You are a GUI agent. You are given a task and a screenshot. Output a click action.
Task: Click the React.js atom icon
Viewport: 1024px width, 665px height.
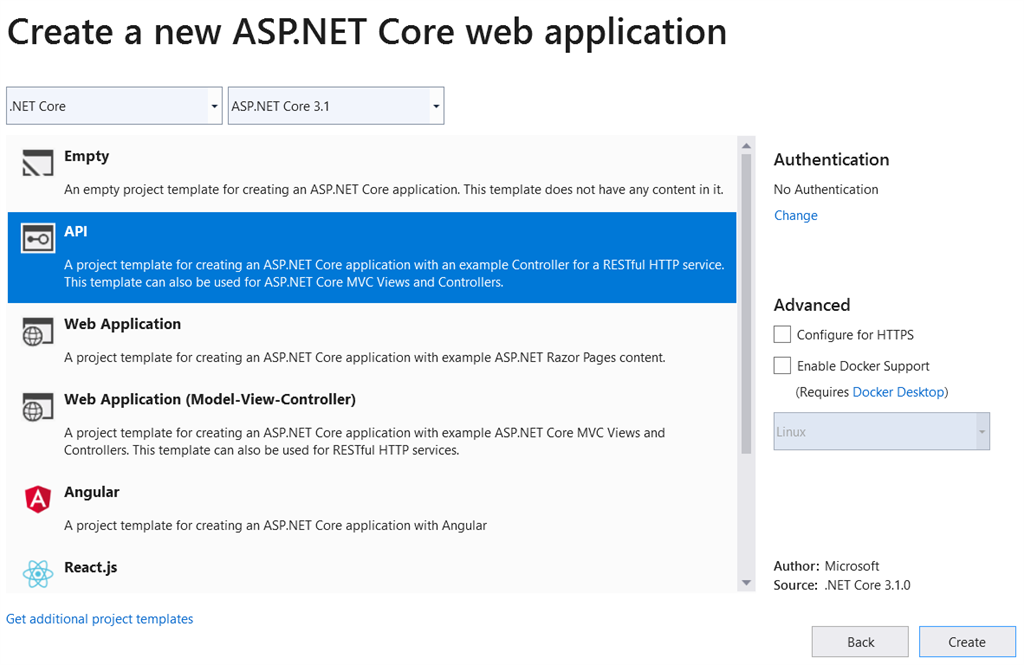[38, 573]
